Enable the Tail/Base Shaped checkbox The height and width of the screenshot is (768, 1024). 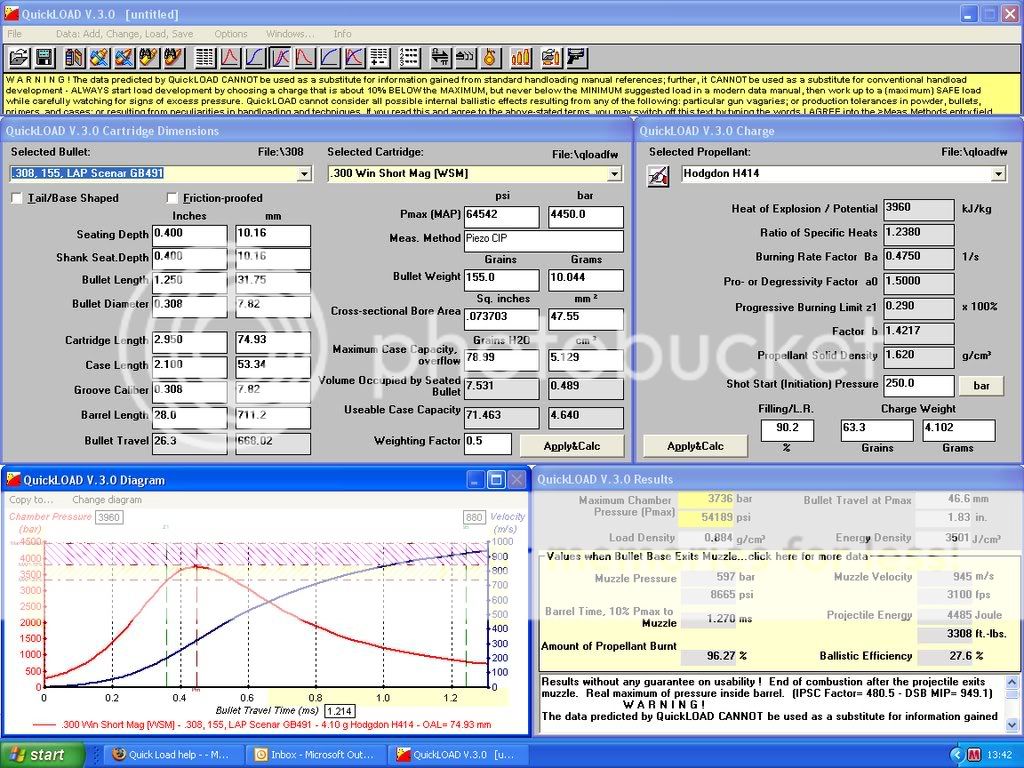pos(17,198)
